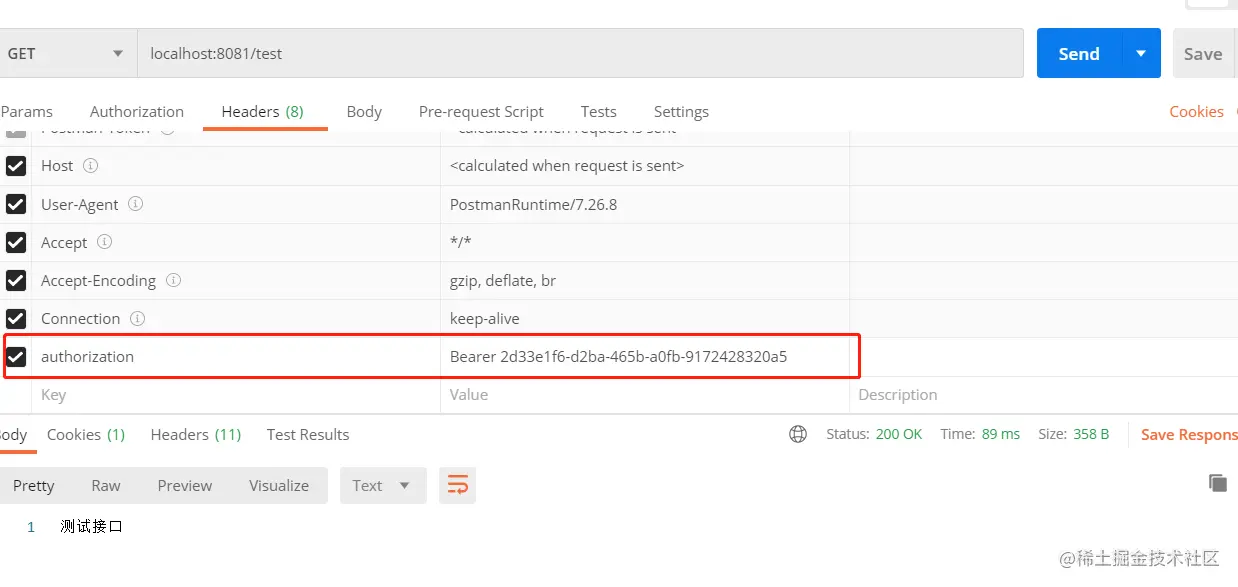Click the Host calculated value cell

(x=645, y=166)
